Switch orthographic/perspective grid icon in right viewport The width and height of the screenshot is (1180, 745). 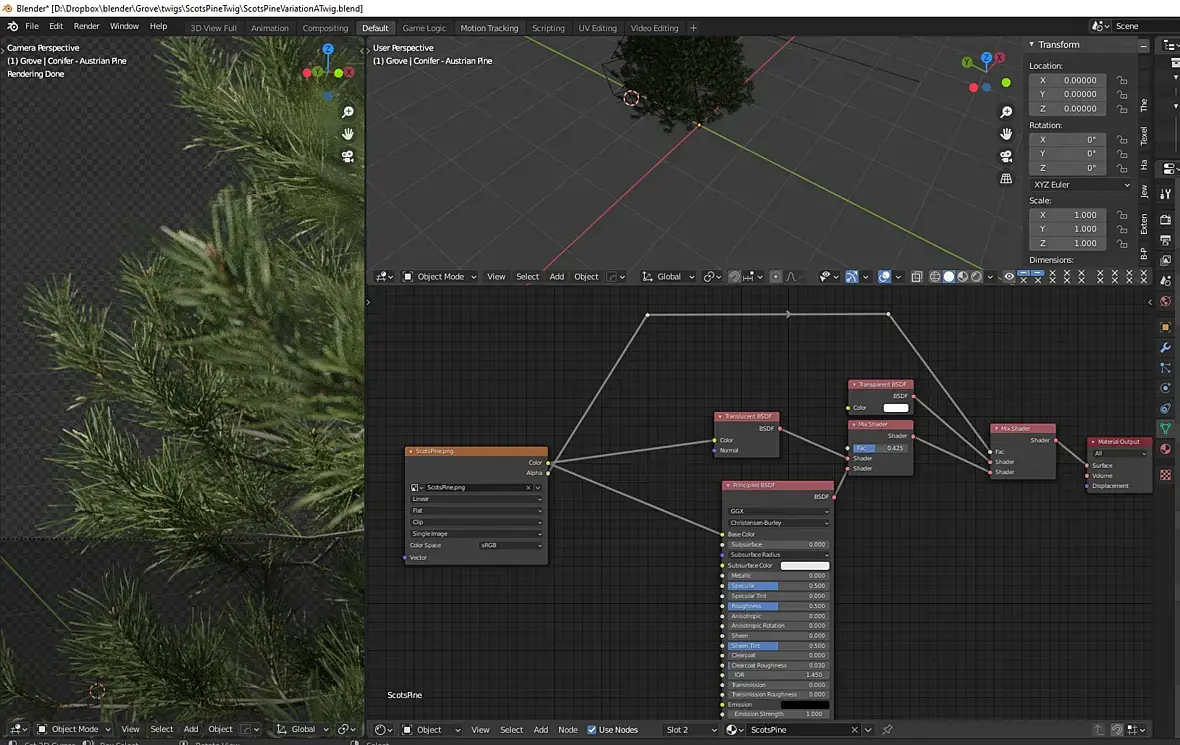click(1006, 179)
